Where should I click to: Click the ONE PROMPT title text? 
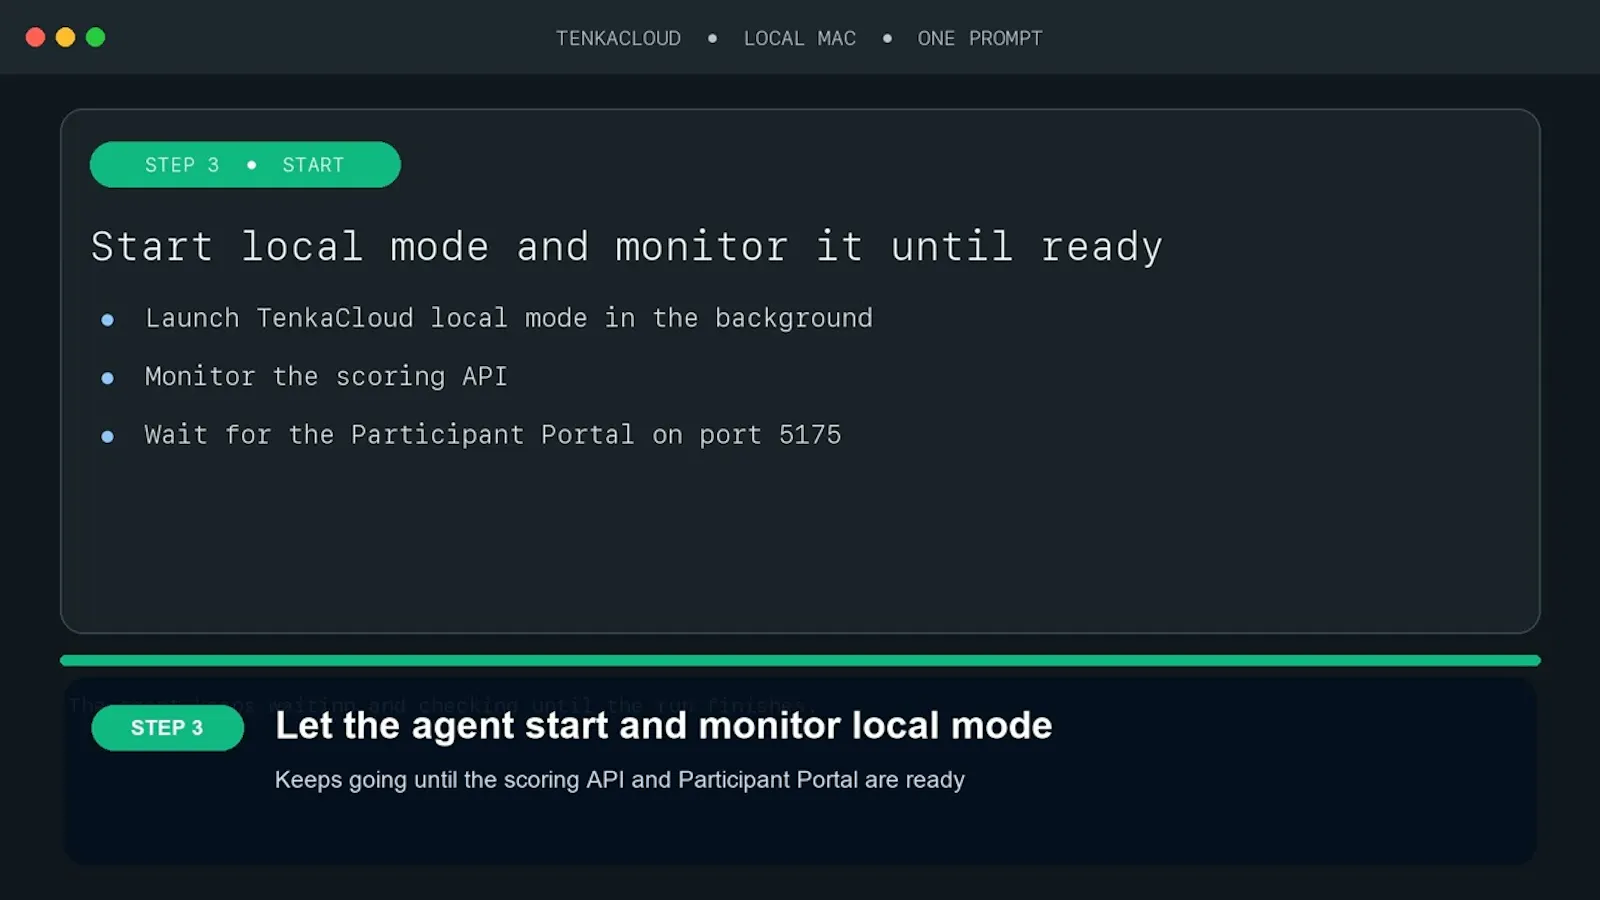click(980, 38)
